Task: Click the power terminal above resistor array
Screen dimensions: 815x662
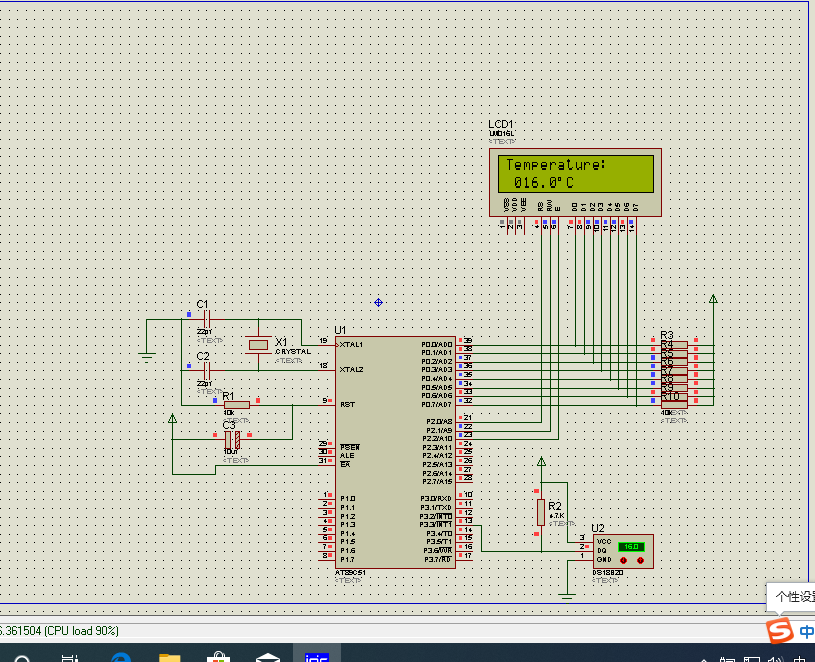Action: (713, 299)
